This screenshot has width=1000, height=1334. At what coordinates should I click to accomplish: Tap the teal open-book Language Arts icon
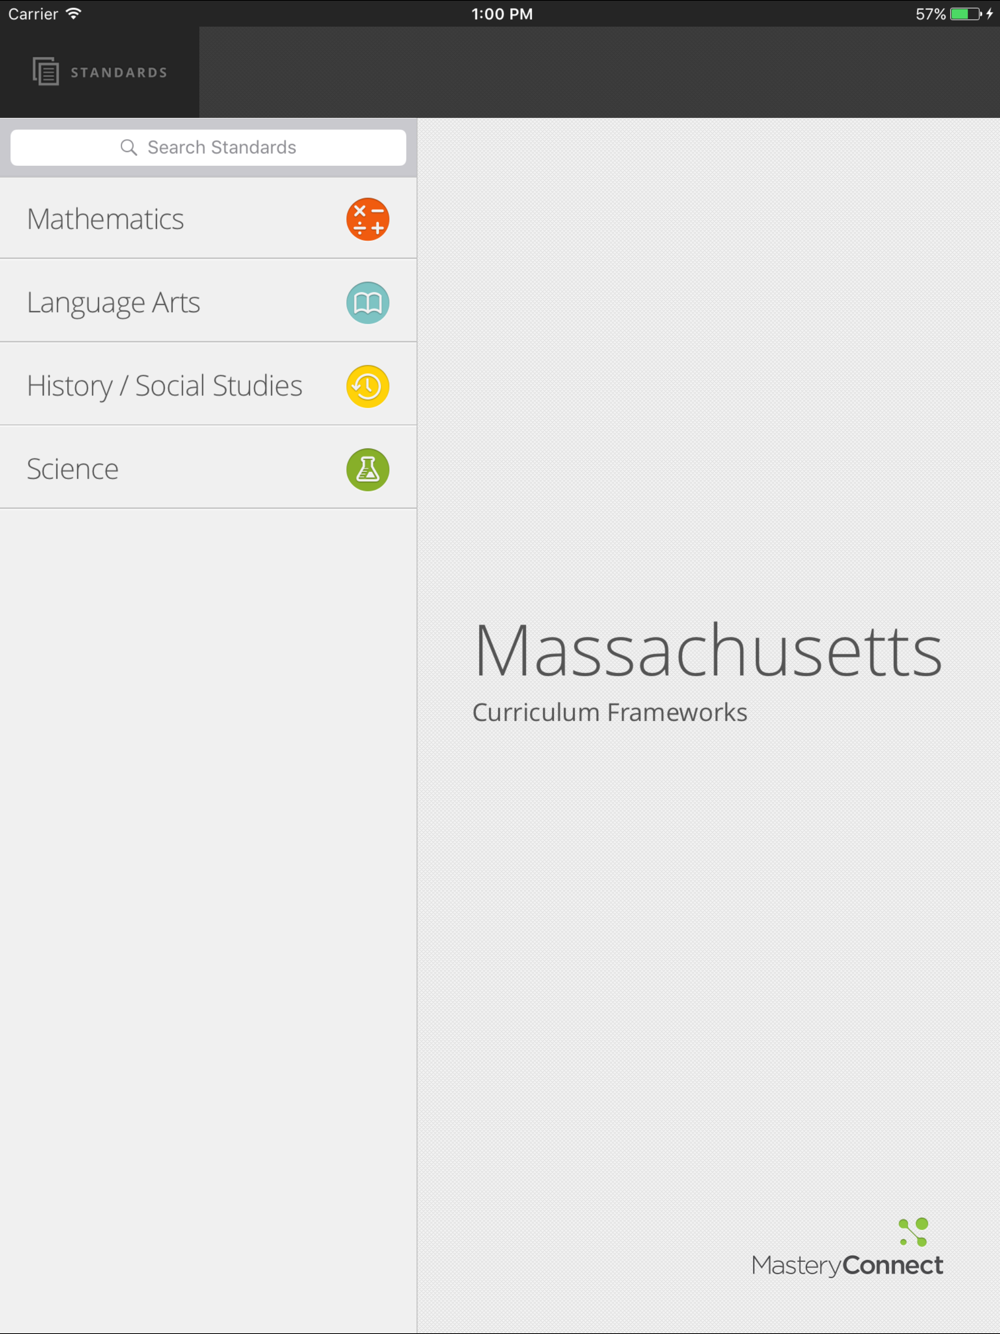(367, 302)
